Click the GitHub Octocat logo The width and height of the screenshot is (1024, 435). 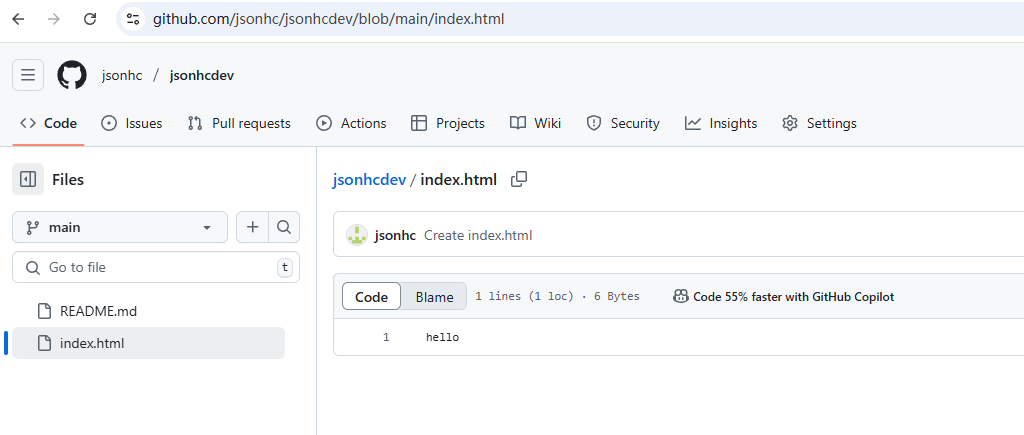click(x=72, y=75)
